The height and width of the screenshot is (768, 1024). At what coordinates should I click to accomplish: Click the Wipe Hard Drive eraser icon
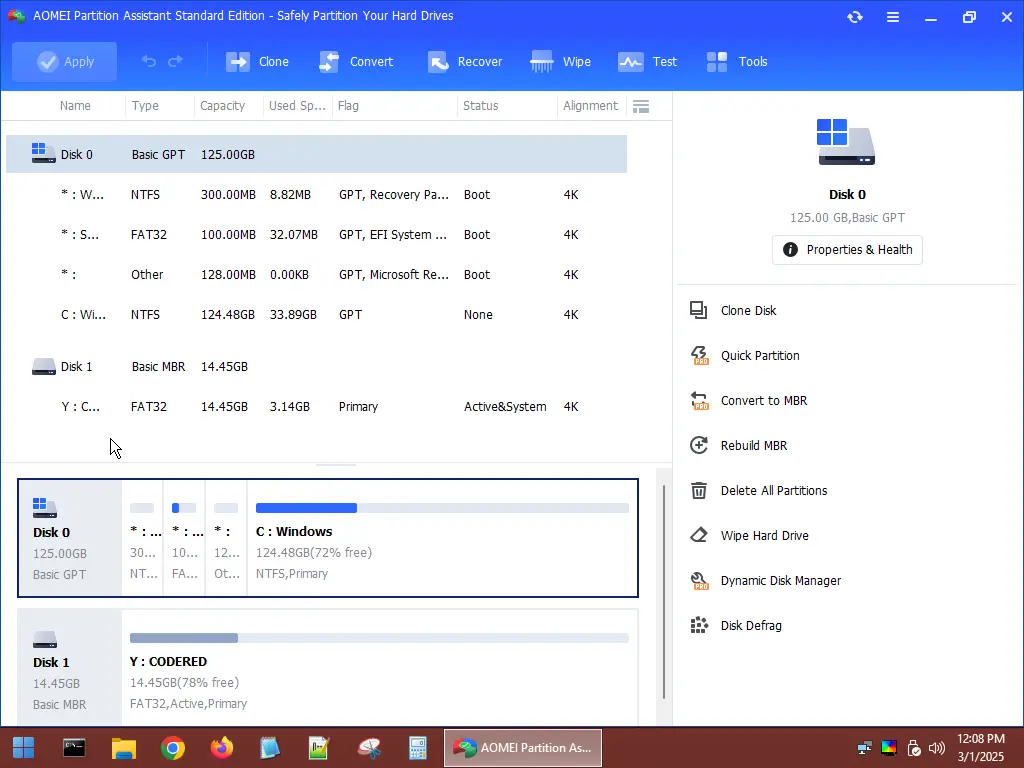click(x=699, y=536)
